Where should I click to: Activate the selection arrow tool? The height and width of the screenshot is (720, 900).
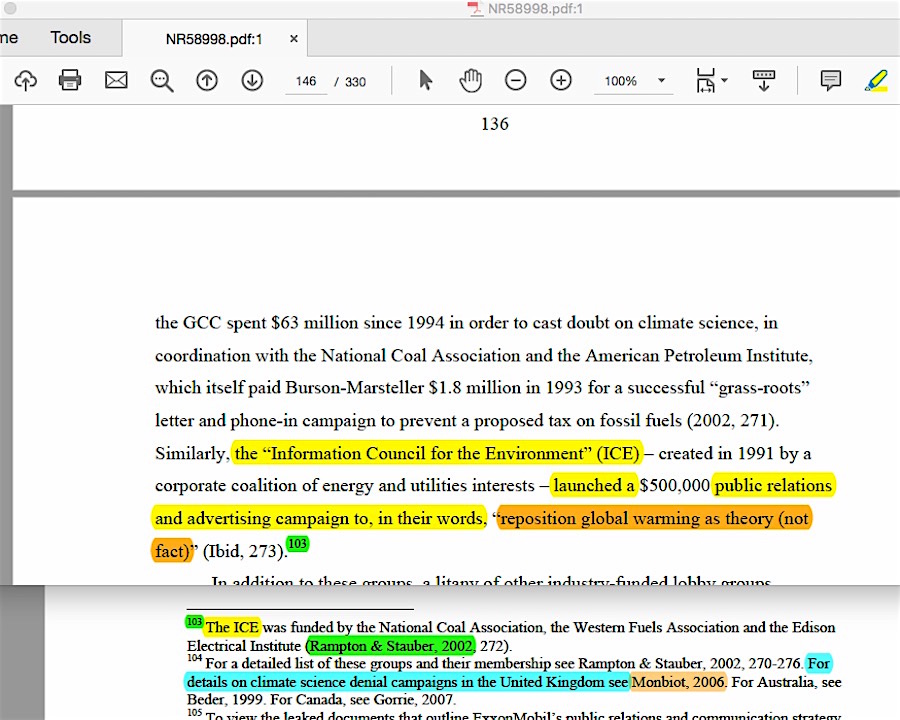[x=426, y=81]
